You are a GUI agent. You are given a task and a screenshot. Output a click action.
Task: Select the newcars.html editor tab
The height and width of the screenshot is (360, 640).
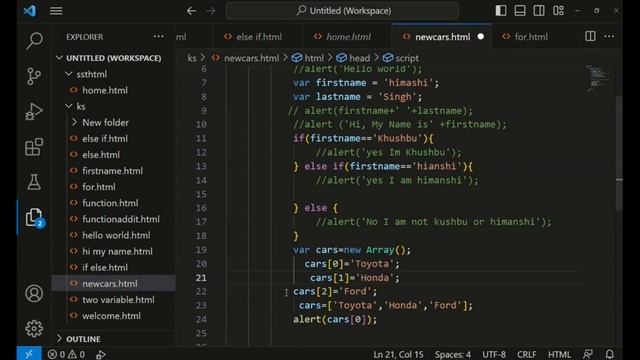click(x=442, y=37)
